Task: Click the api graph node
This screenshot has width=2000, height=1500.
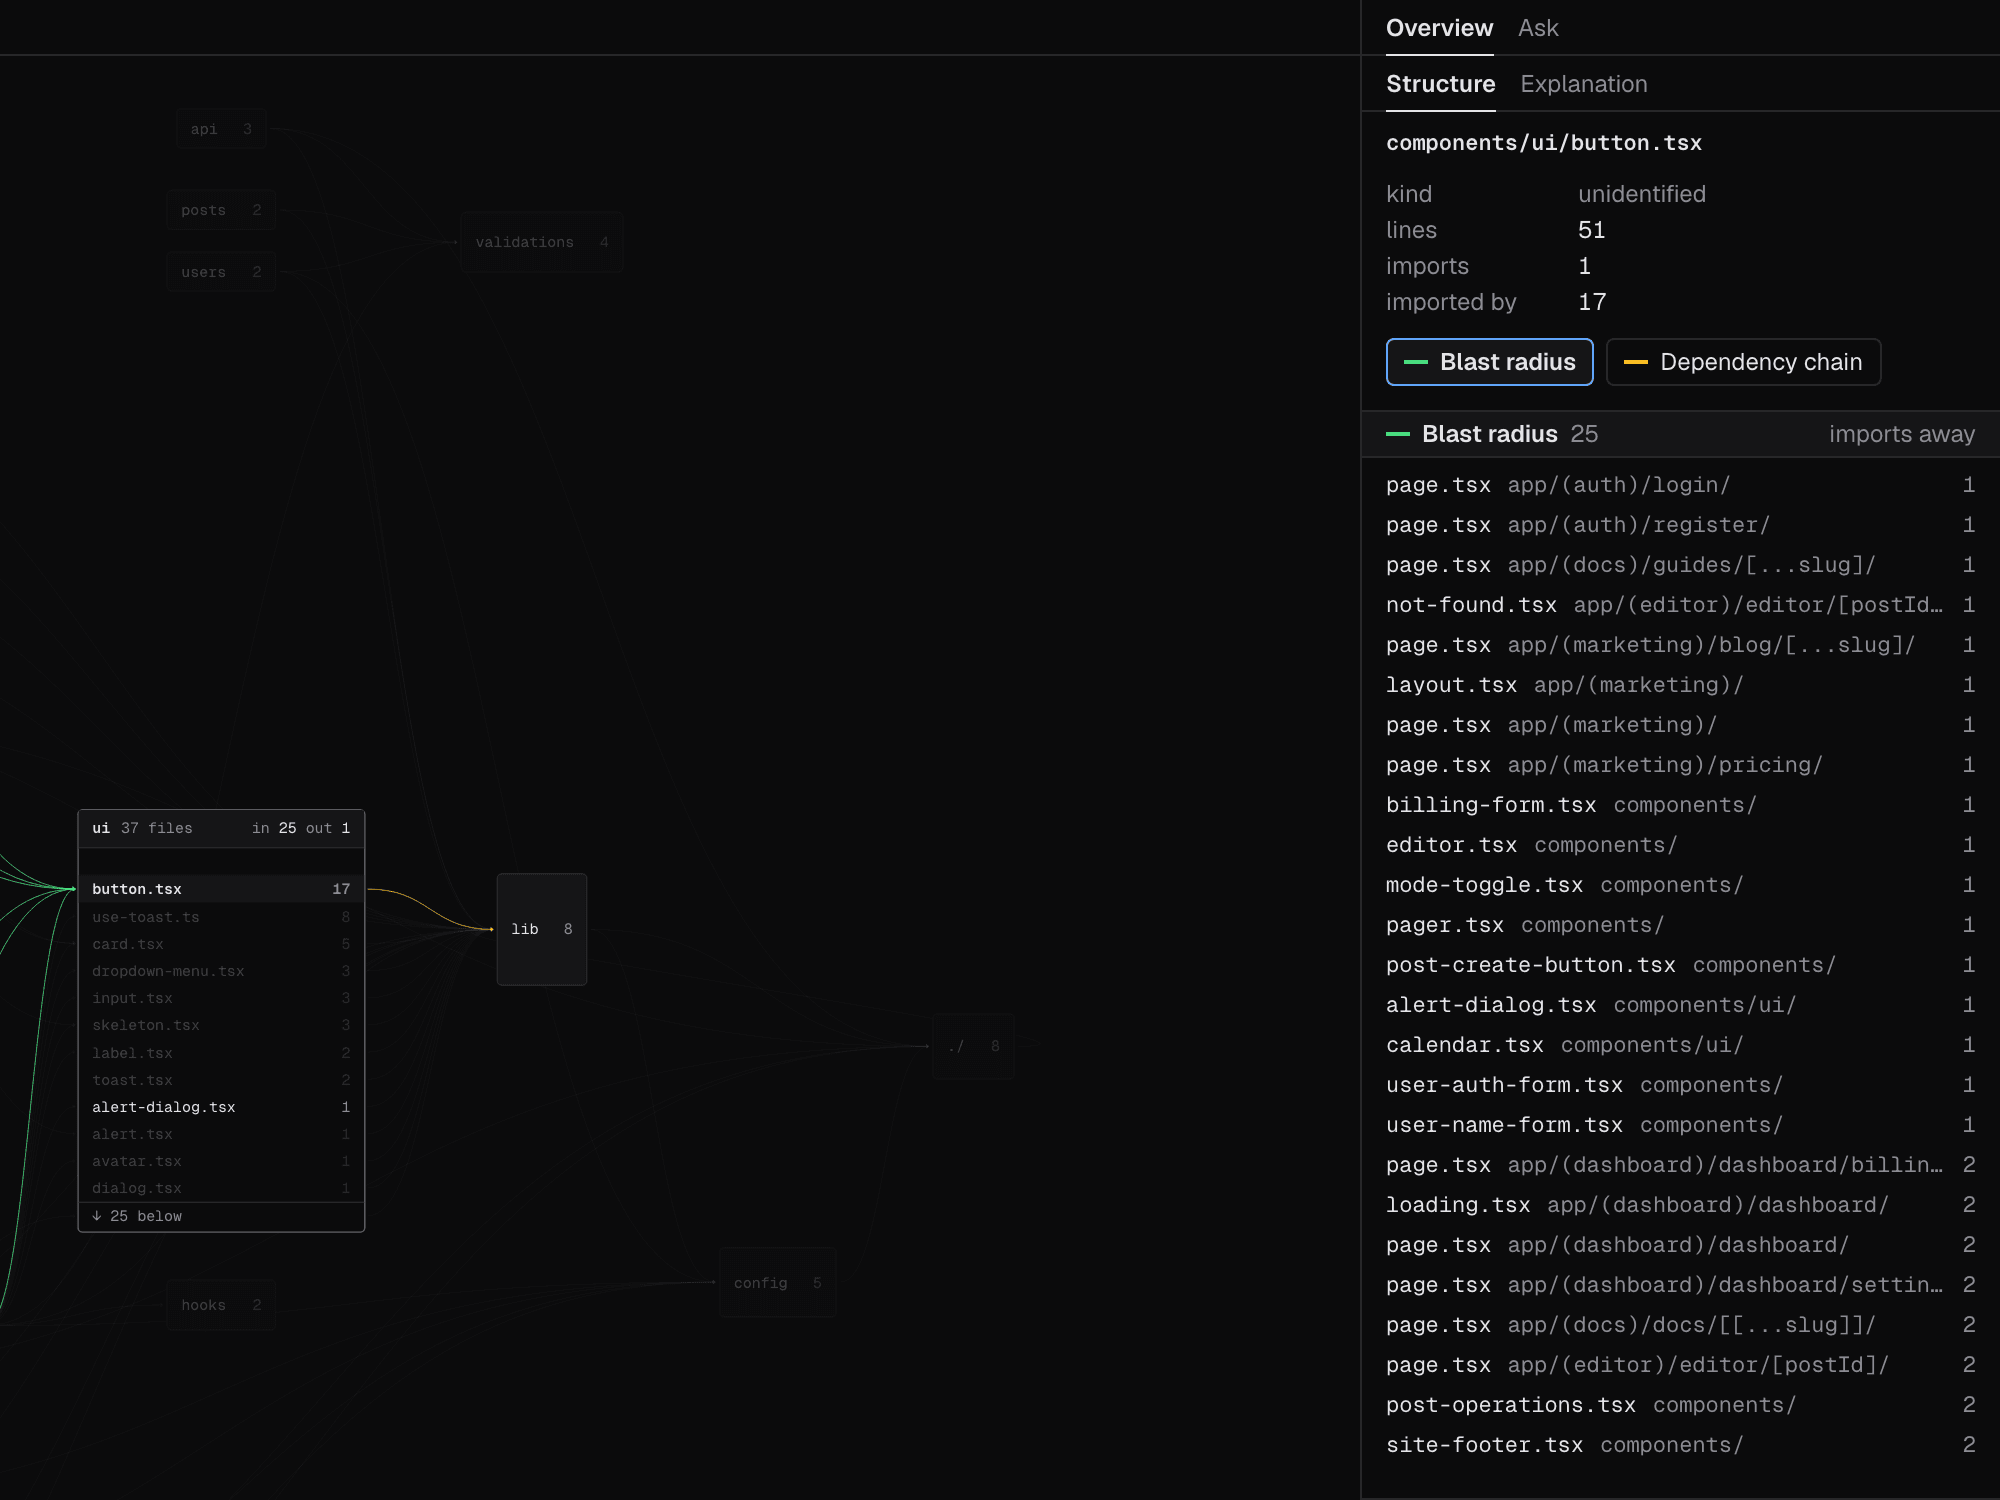Action: [221, 129]
